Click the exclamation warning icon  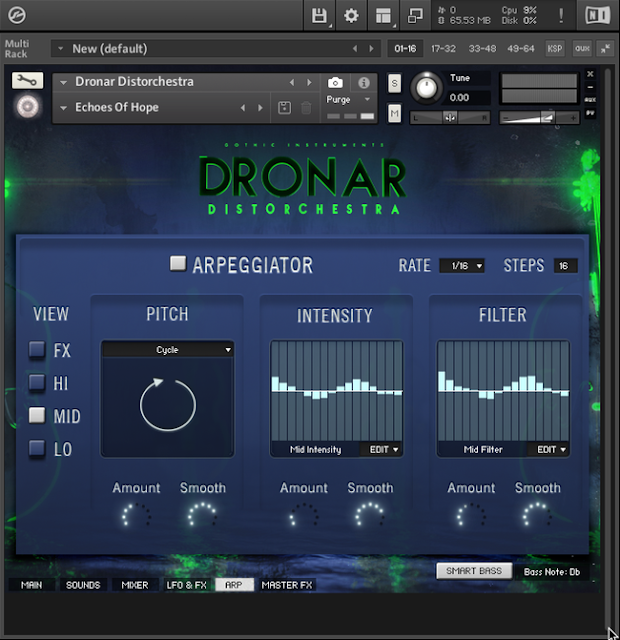point(561,16)
